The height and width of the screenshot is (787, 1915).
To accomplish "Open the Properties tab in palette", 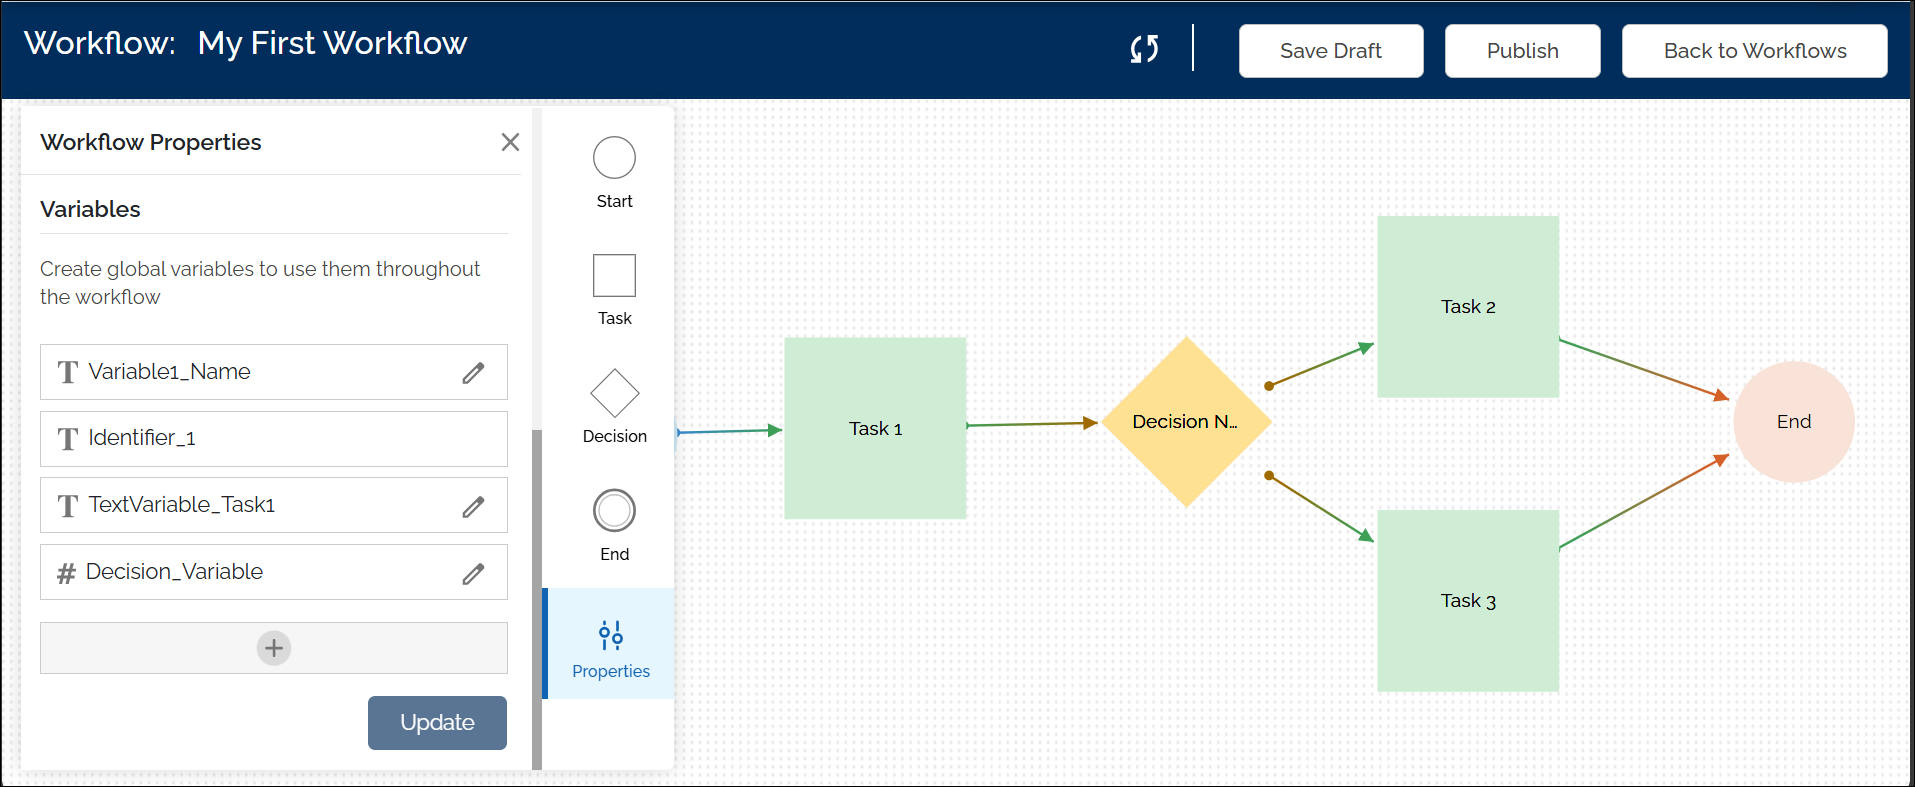I will pyautogui.click(x=610, y=646).
